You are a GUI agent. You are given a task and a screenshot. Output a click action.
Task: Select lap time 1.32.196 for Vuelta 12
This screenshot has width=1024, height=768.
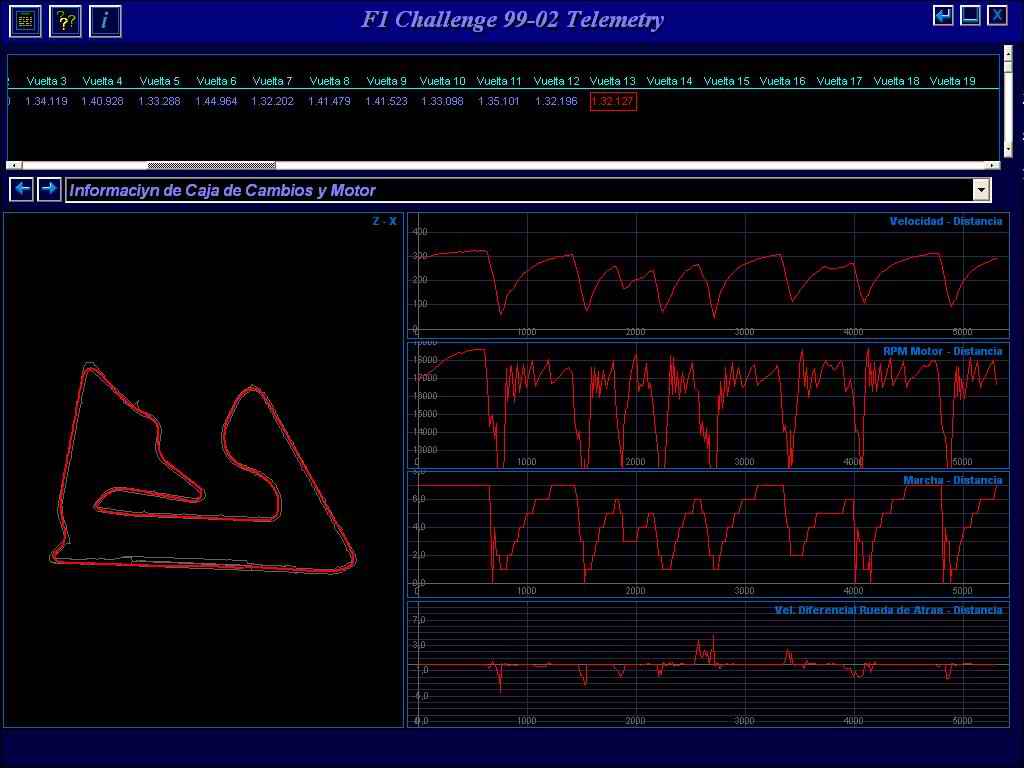click(556, 101)
